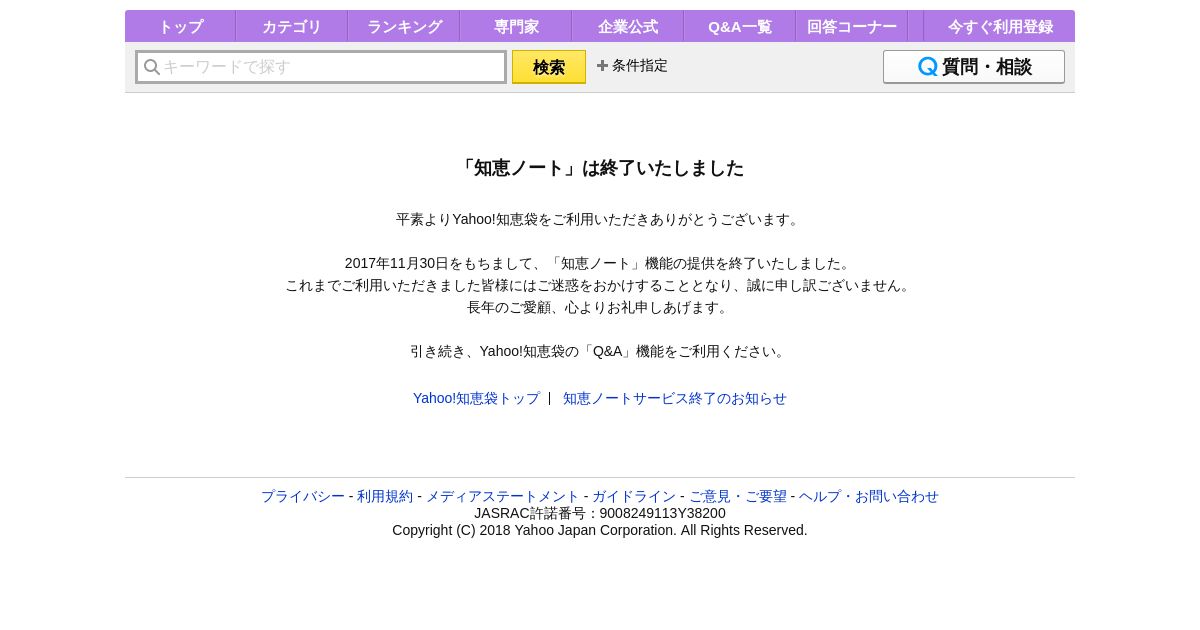Open the ヘルプ・お問い合わせ footer link
The width and height of the screenshot is (1200, 630).
tap(869, 496)
